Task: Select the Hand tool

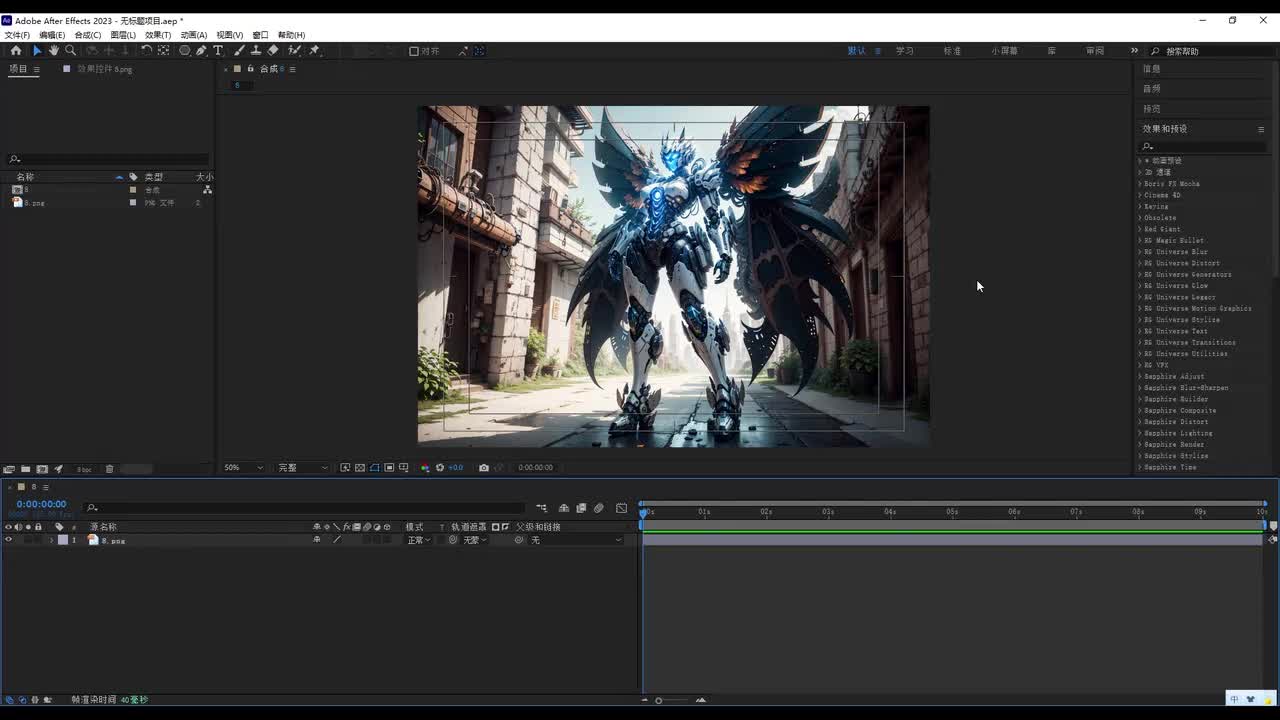Action: [54, 50]
